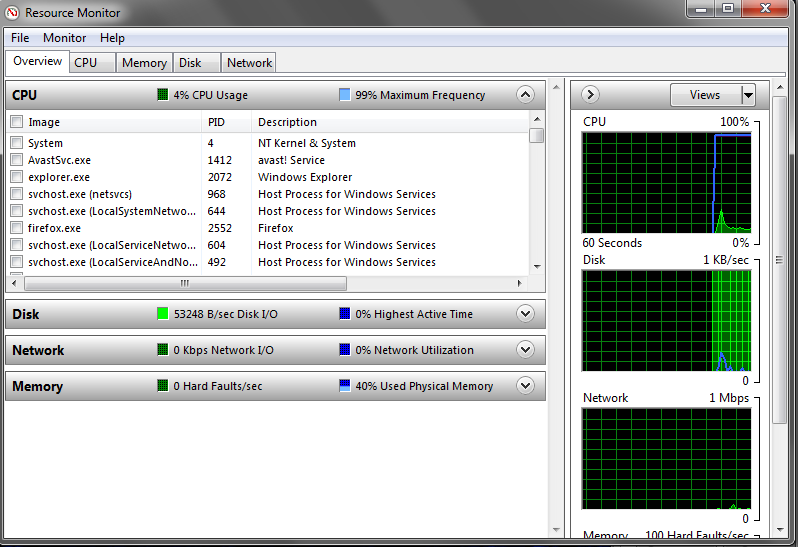Screen dimensions: 798x547
Task: Click the '40% Used Physical Memory' text
Action: [424, 386]
